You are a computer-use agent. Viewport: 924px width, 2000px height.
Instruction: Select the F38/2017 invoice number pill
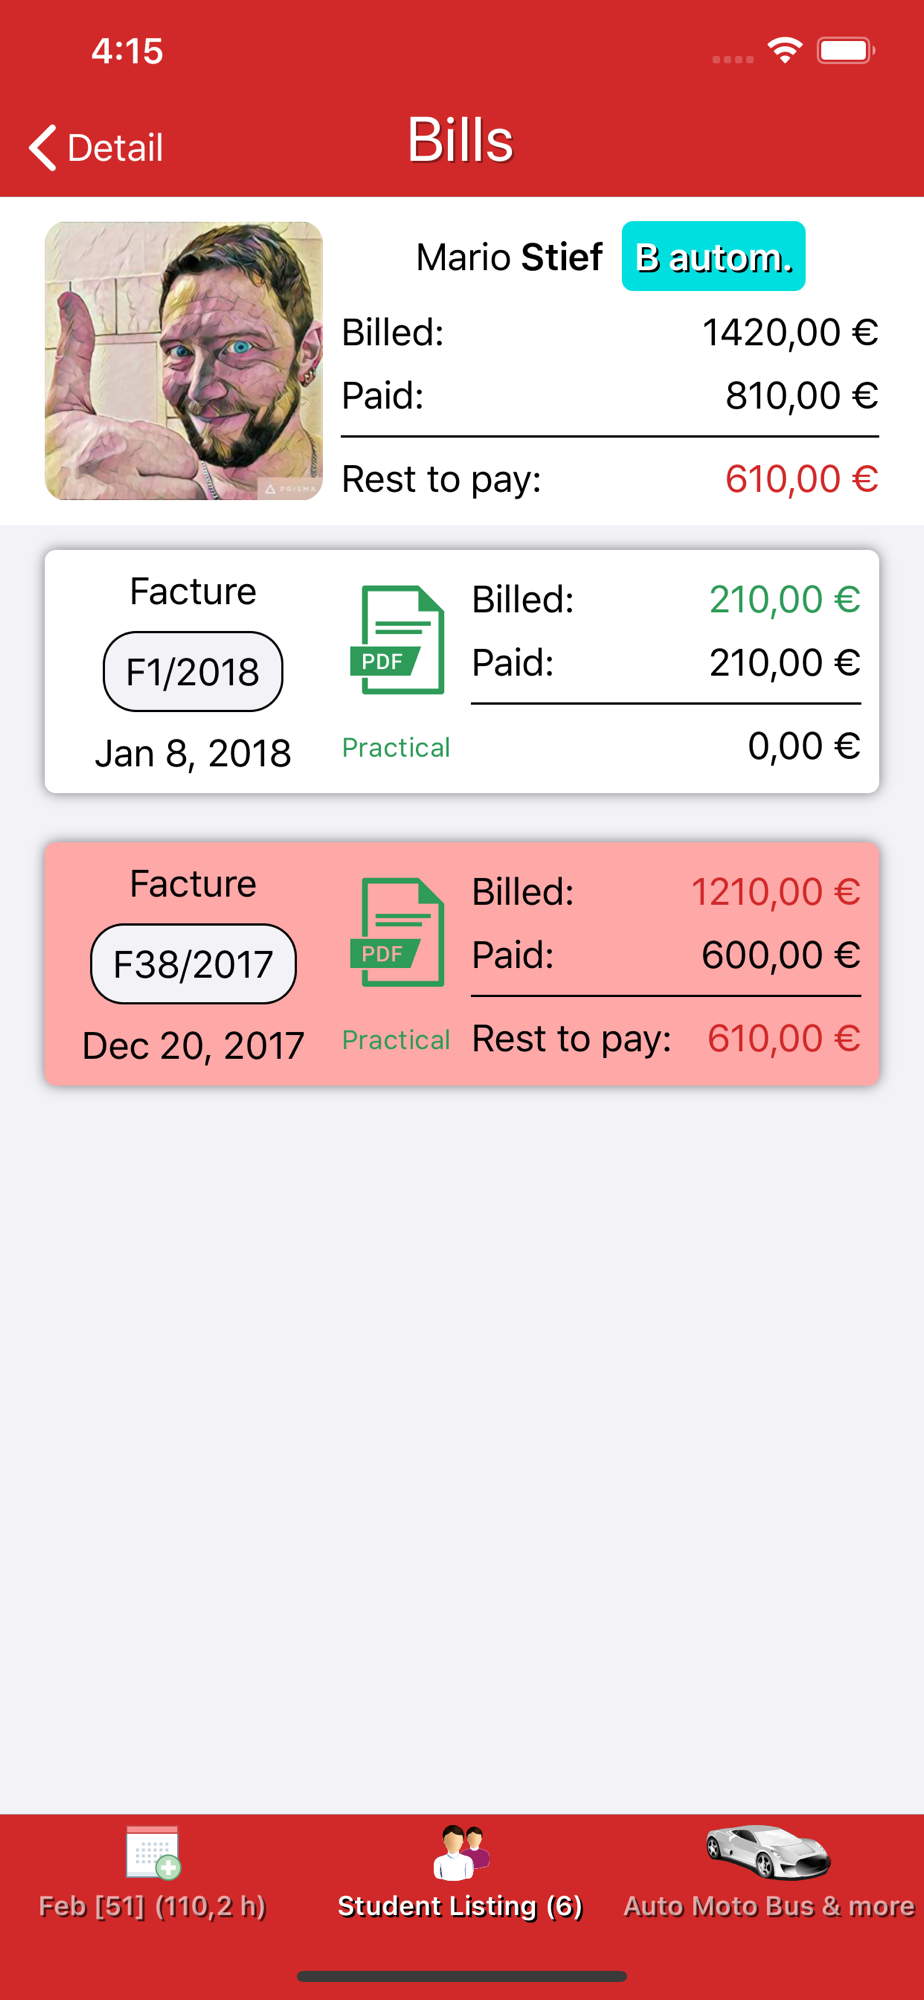pyautogui.click(x=193, y=964)
